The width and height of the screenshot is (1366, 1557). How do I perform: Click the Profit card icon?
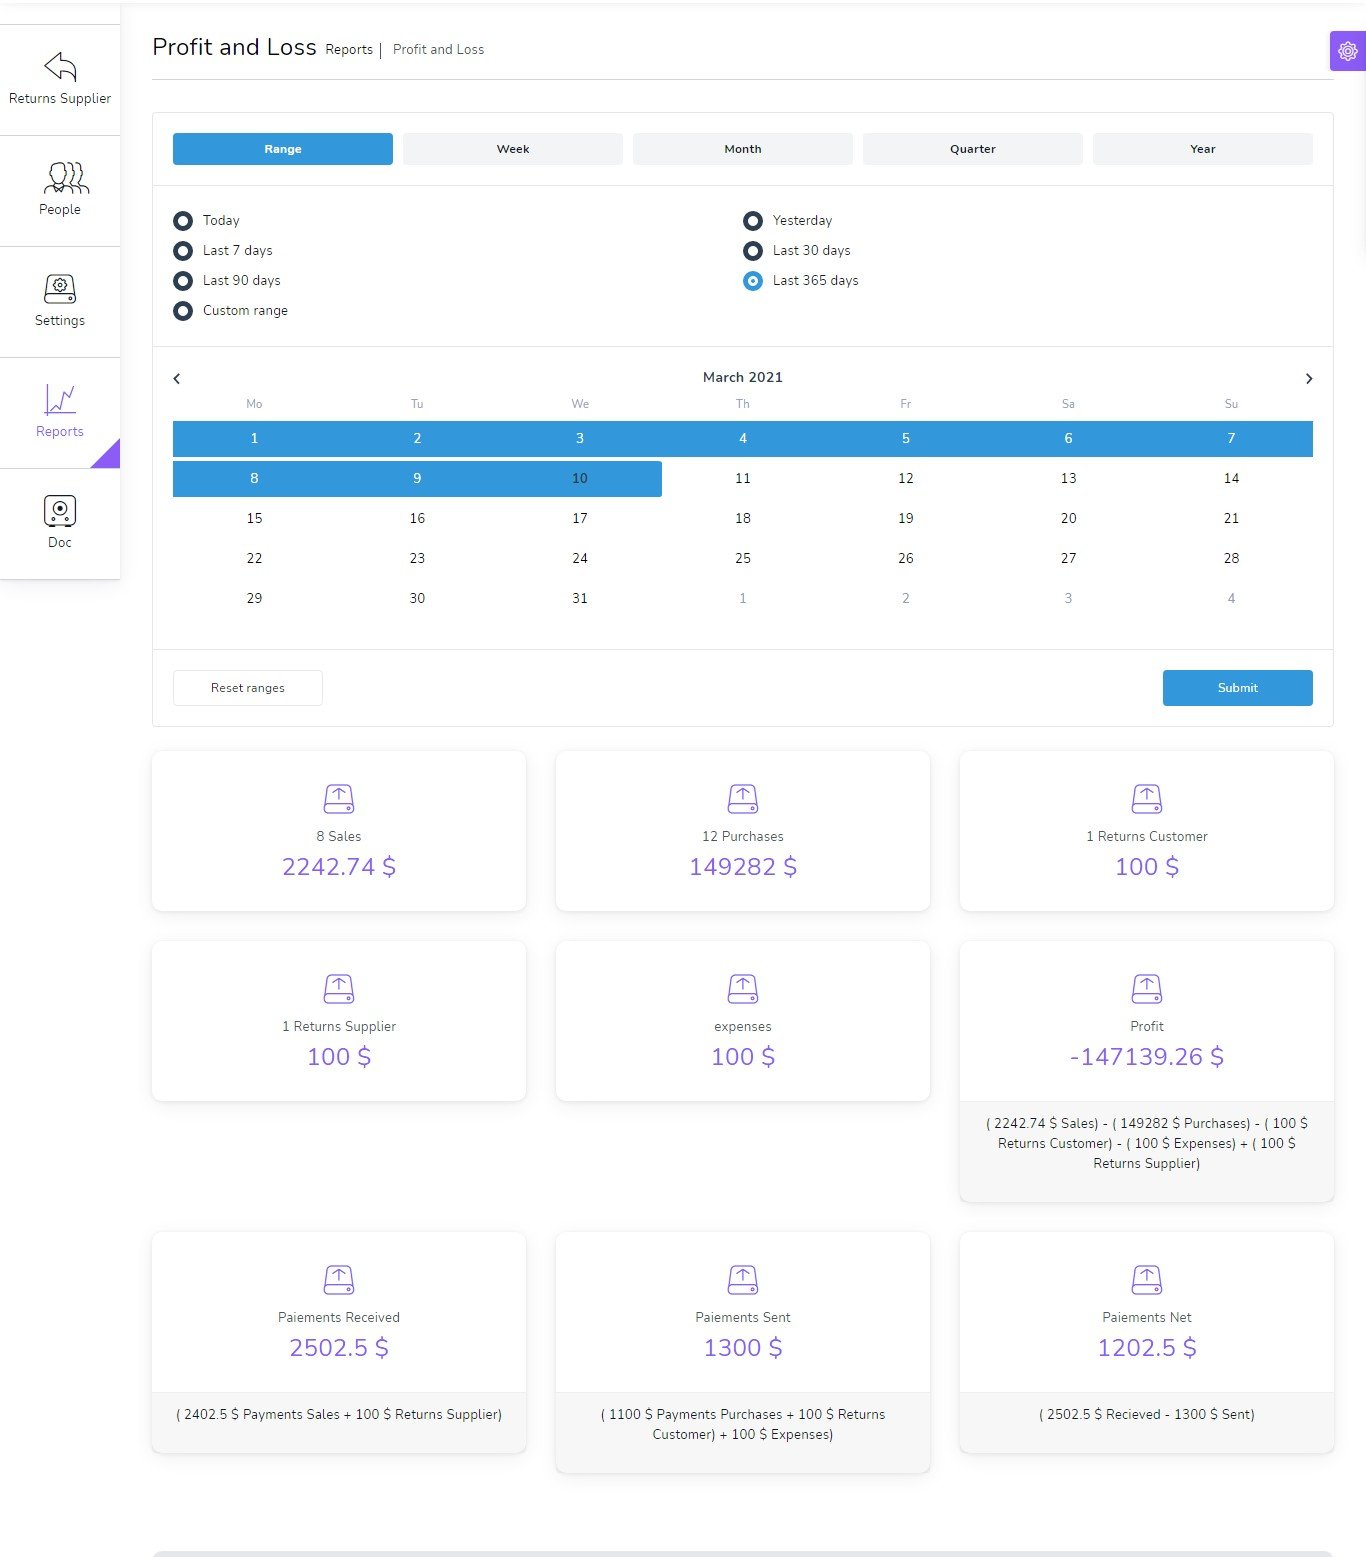point(1146,989)
